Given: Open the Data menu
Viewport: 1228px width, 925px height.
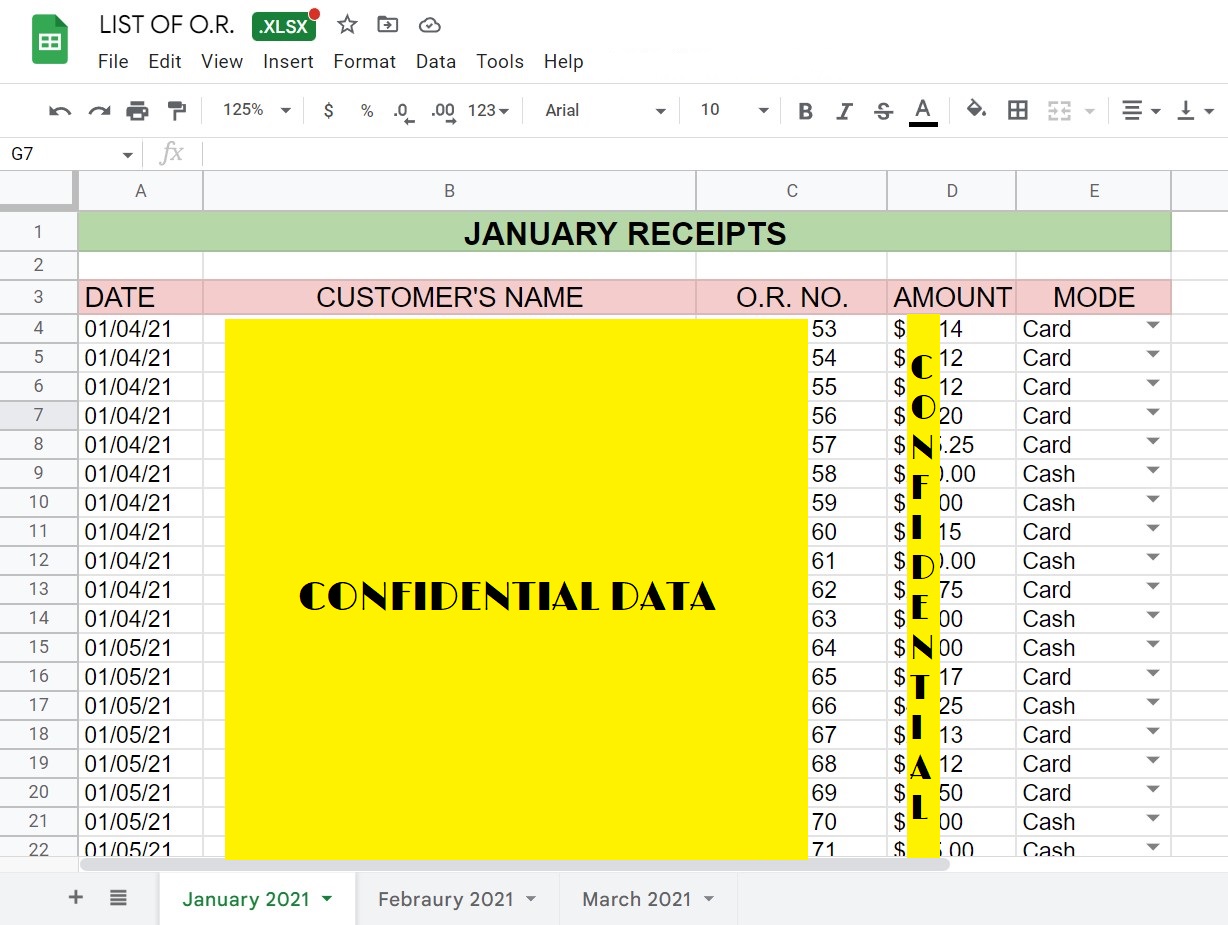Looking at the screenshot, I should tap(436, 62).
